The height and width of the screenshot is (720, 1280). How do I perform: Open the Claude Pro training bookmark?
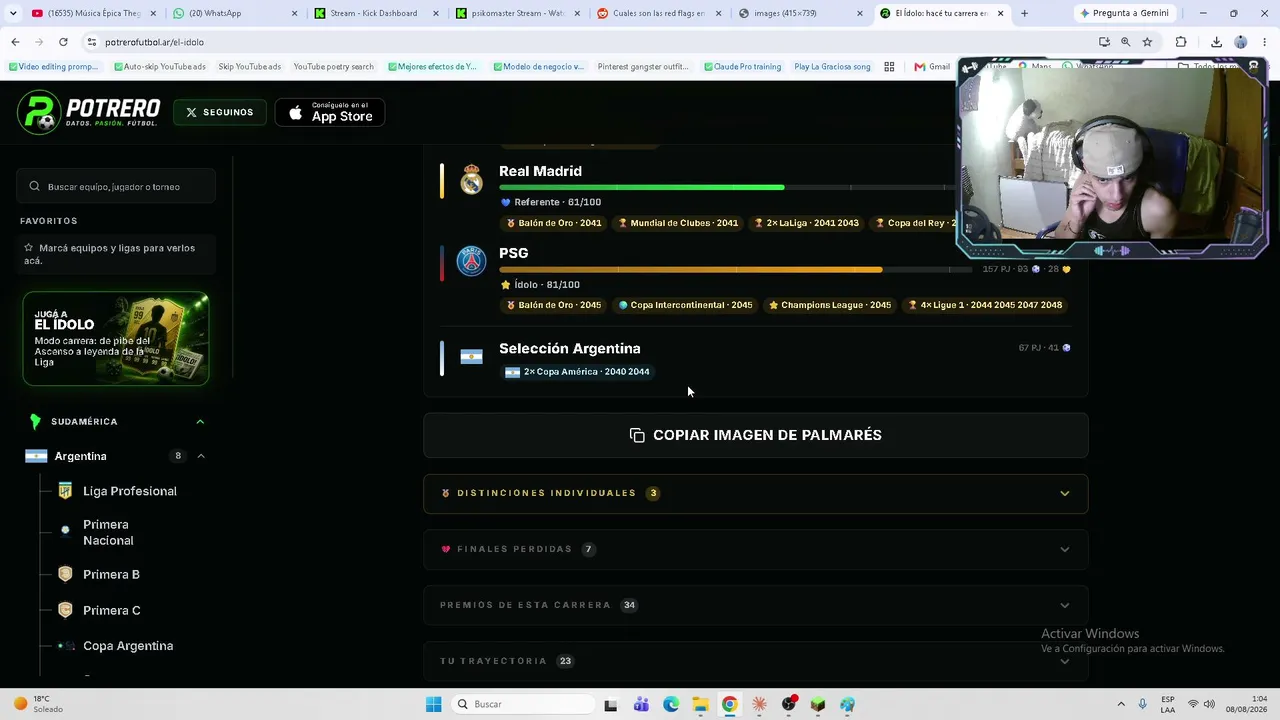[742, 67]
